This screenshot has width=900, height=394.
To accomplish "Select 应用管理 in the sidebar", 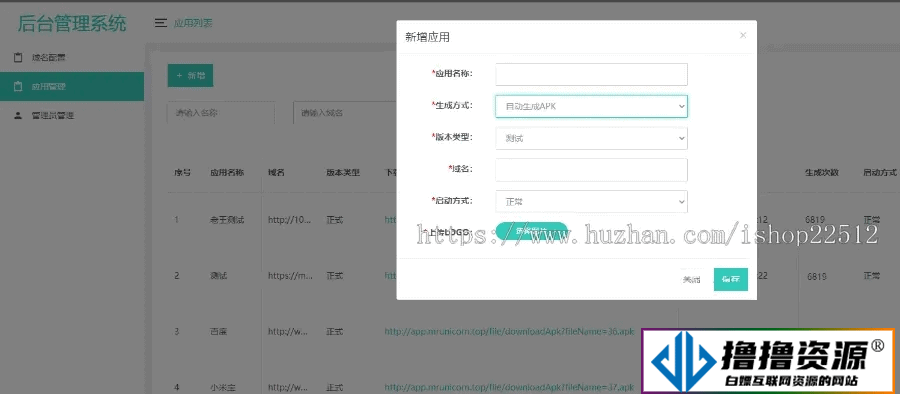I will 72,87.
